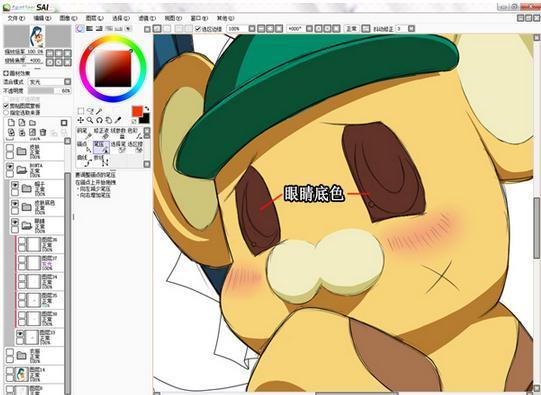The height and width of the screenshot is (395, 541).
Task: Select the Eyedropper color picker tool
Action: coord(118,120)
